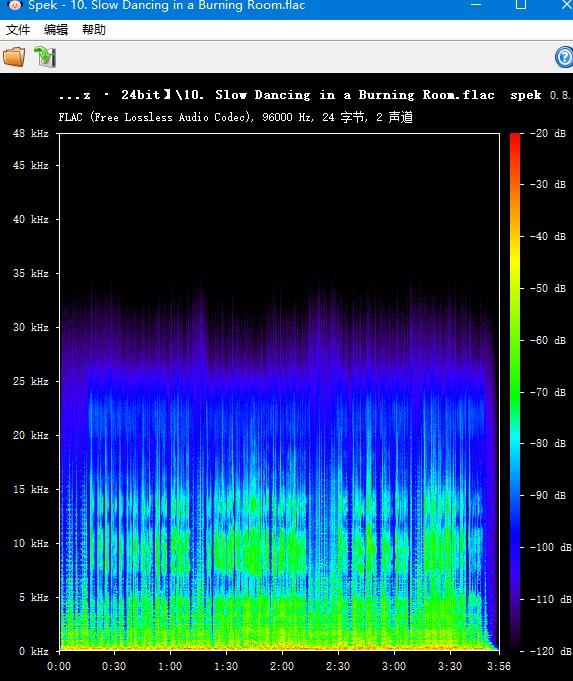Click the save spectrogram icon
Screen dimensions: 573x681
coord(45,57)
